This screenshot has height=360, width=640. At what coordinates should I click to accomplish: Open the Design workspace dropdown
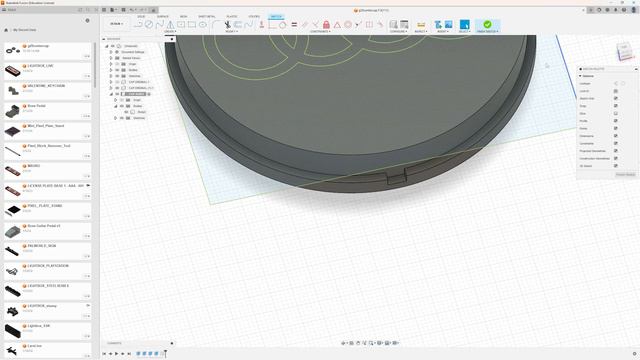116,24
